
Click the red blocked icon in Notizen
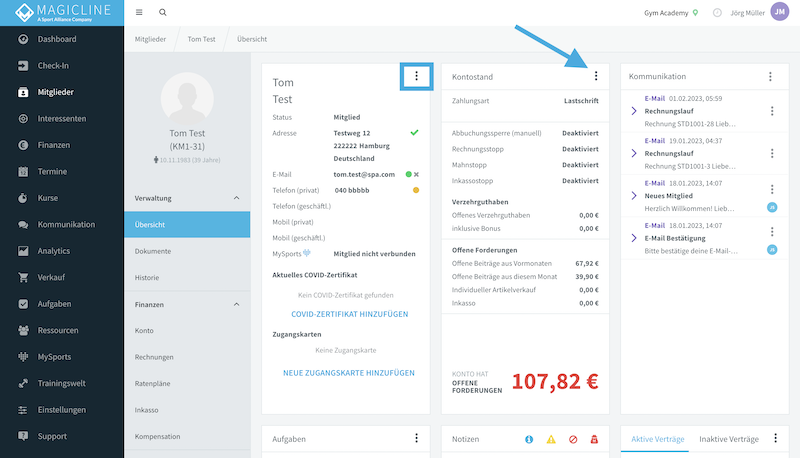(573, 439)
